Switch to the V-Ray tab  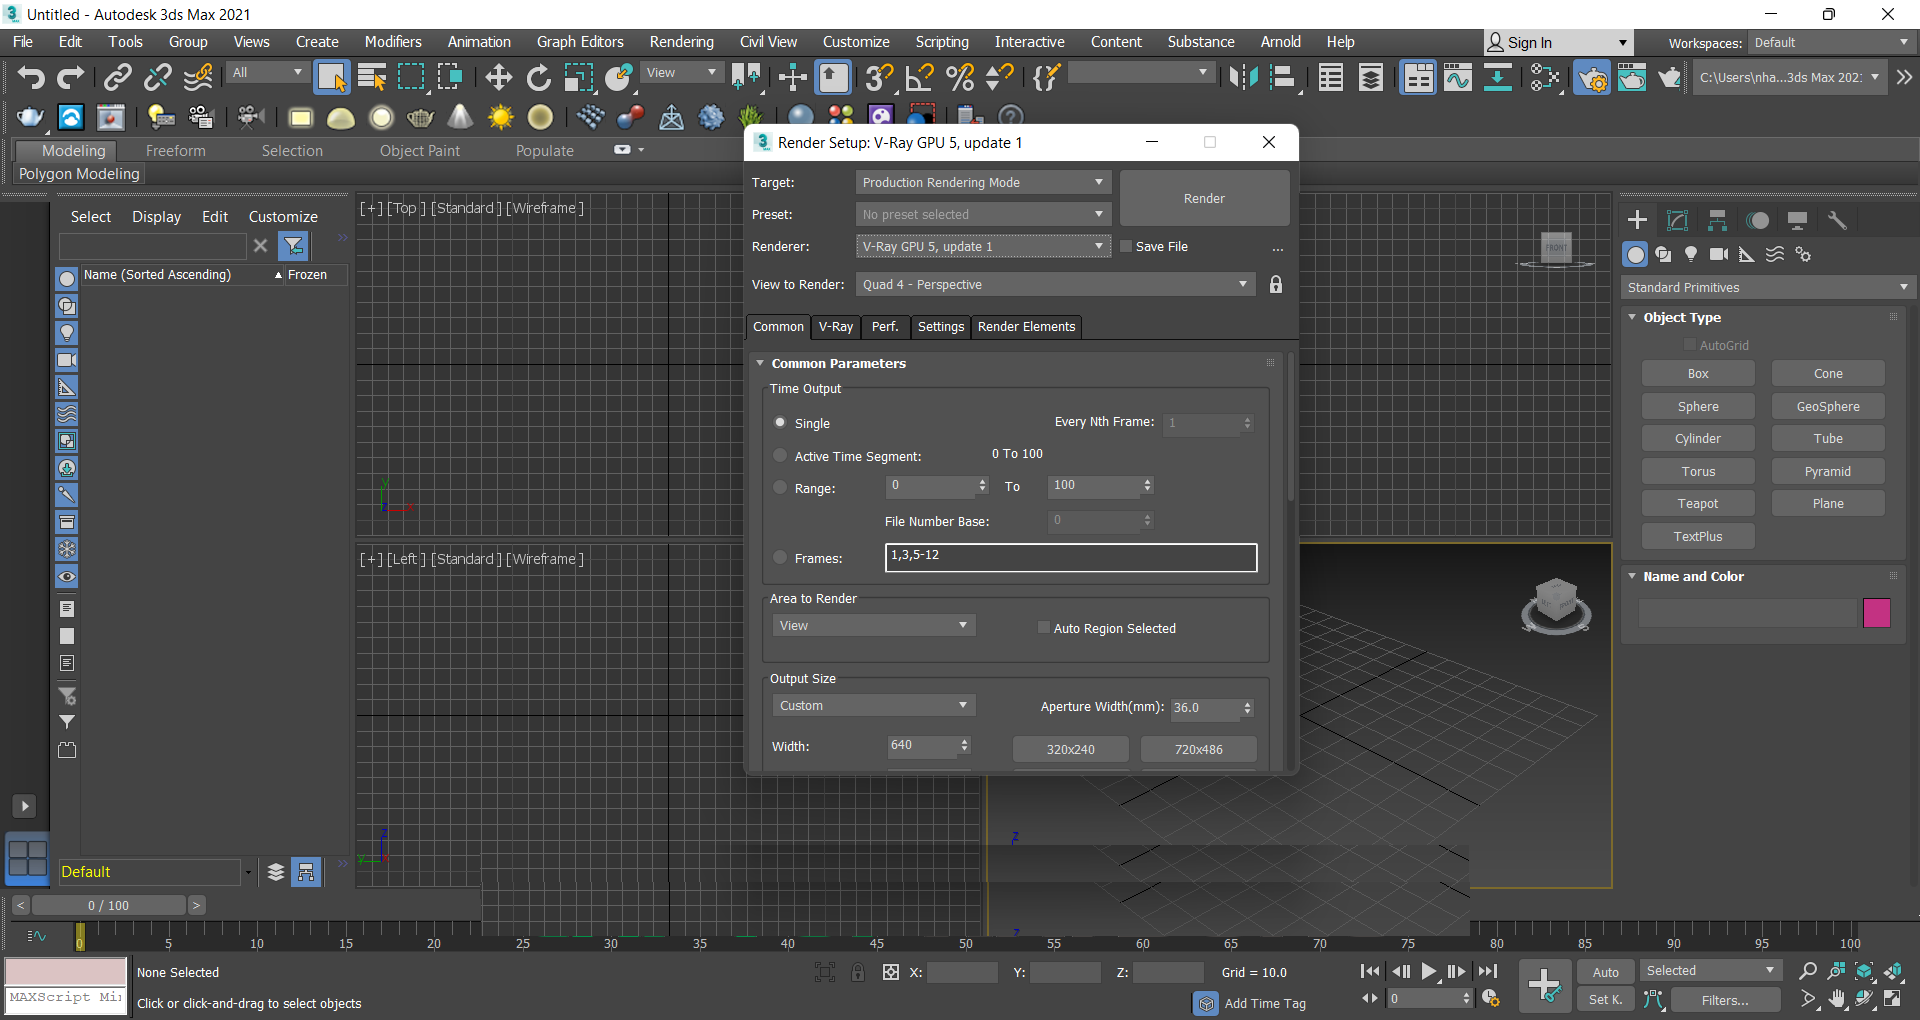[835, 327]
